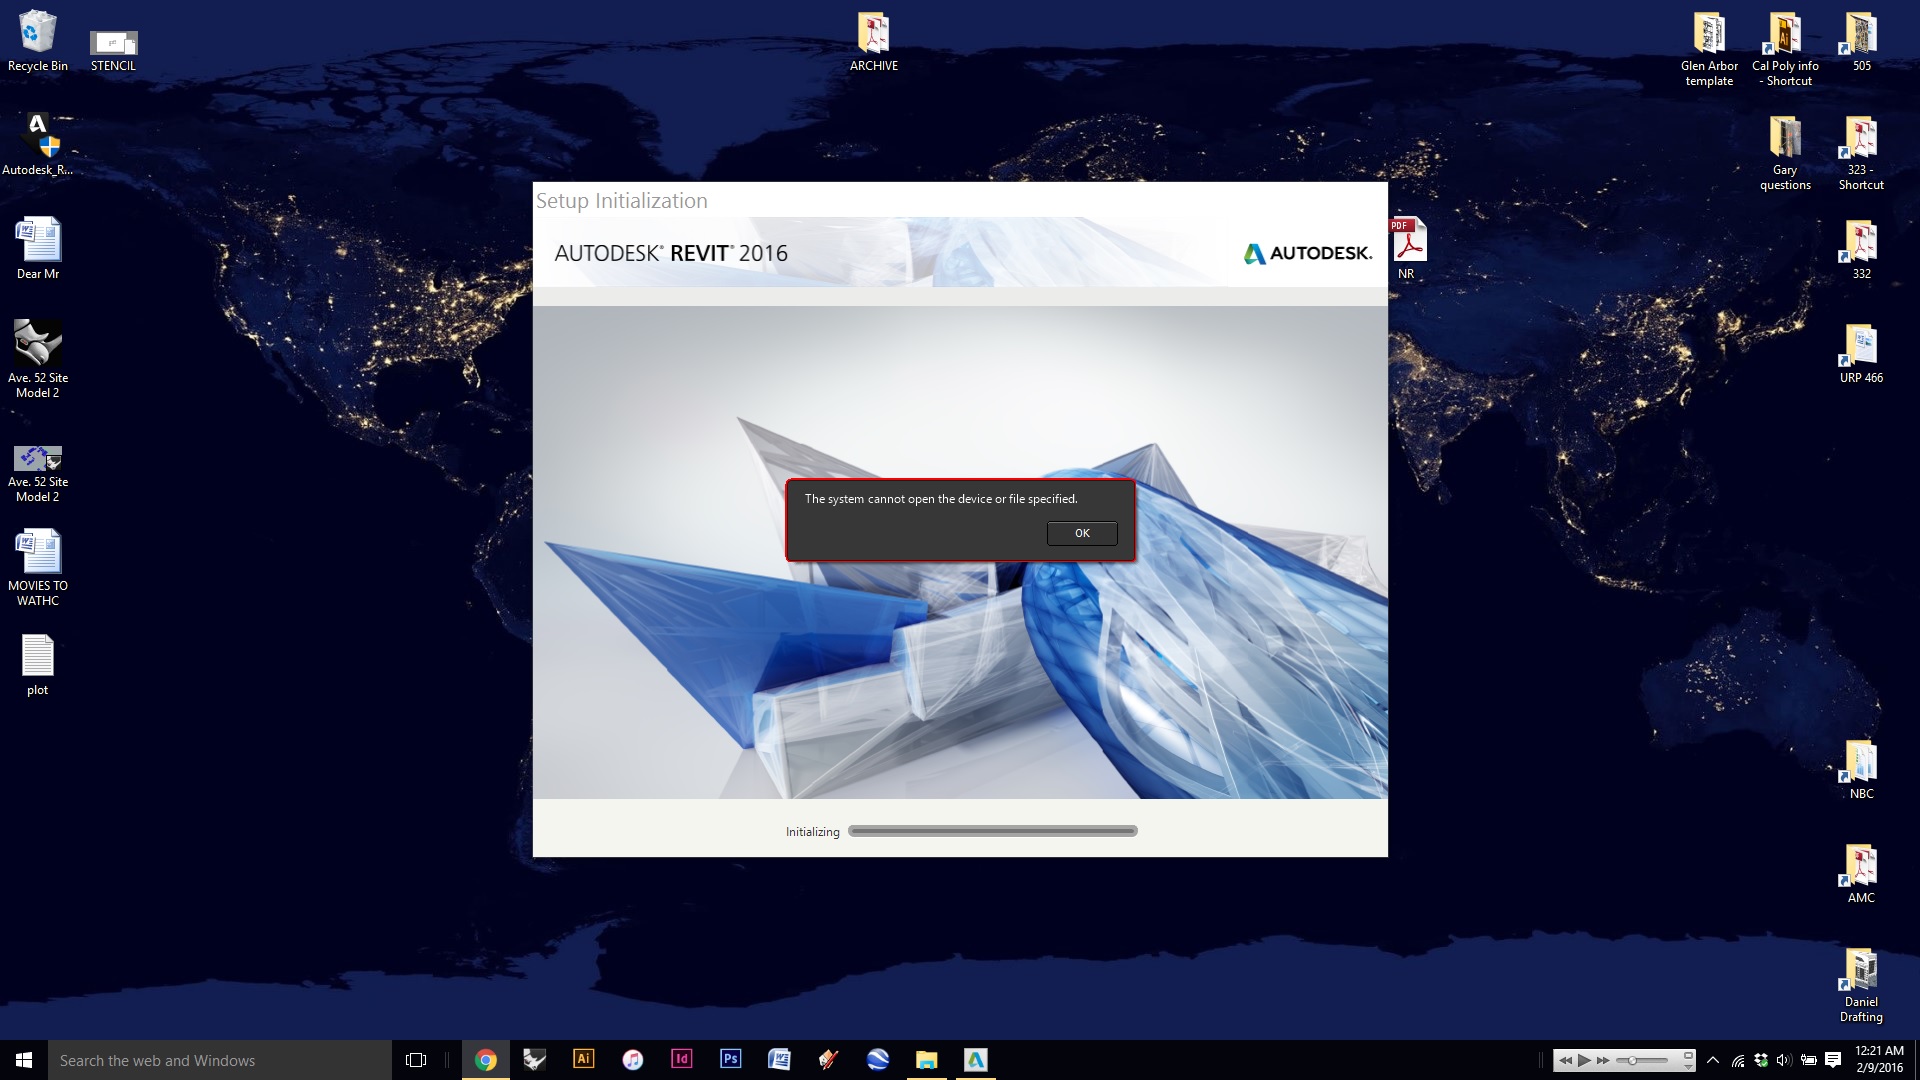Open the Action Center notifications icon

tap(1833, 1060)
